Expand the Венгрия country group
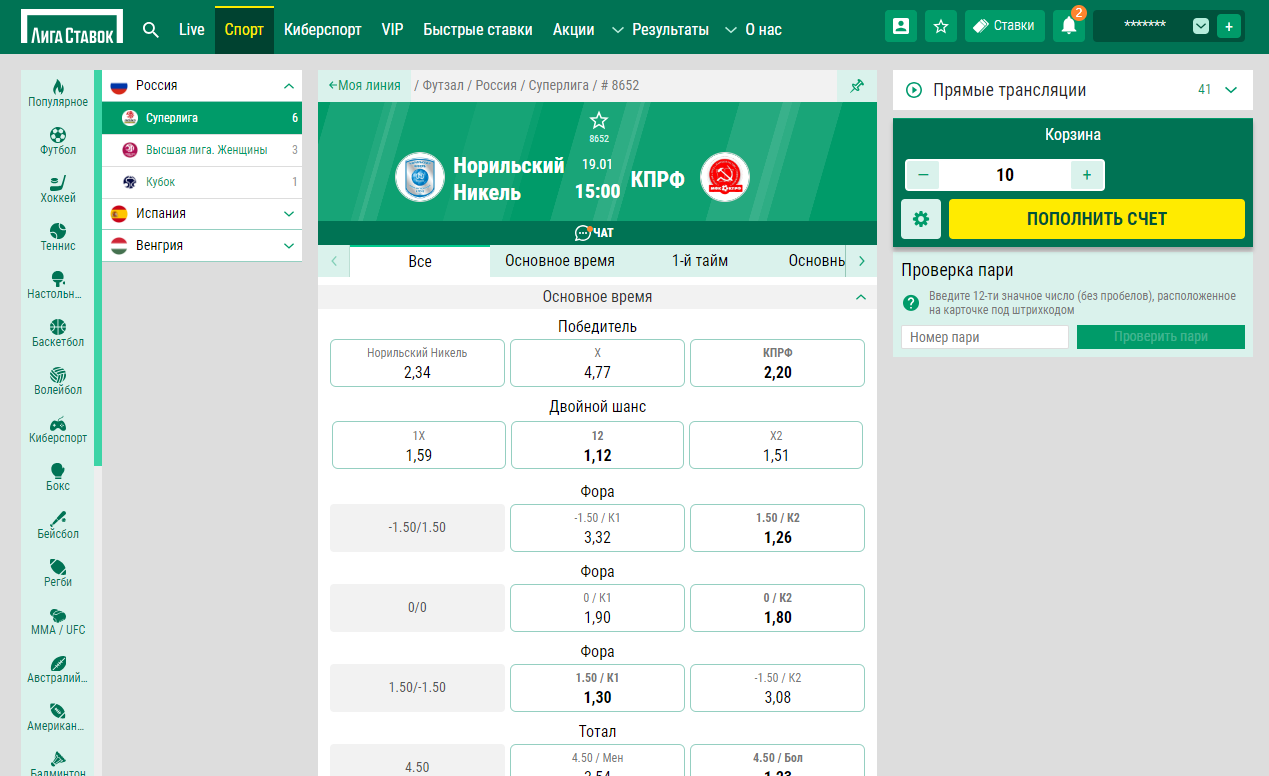The height and width of the screenshot is (776, 1269). coord(289,246)
